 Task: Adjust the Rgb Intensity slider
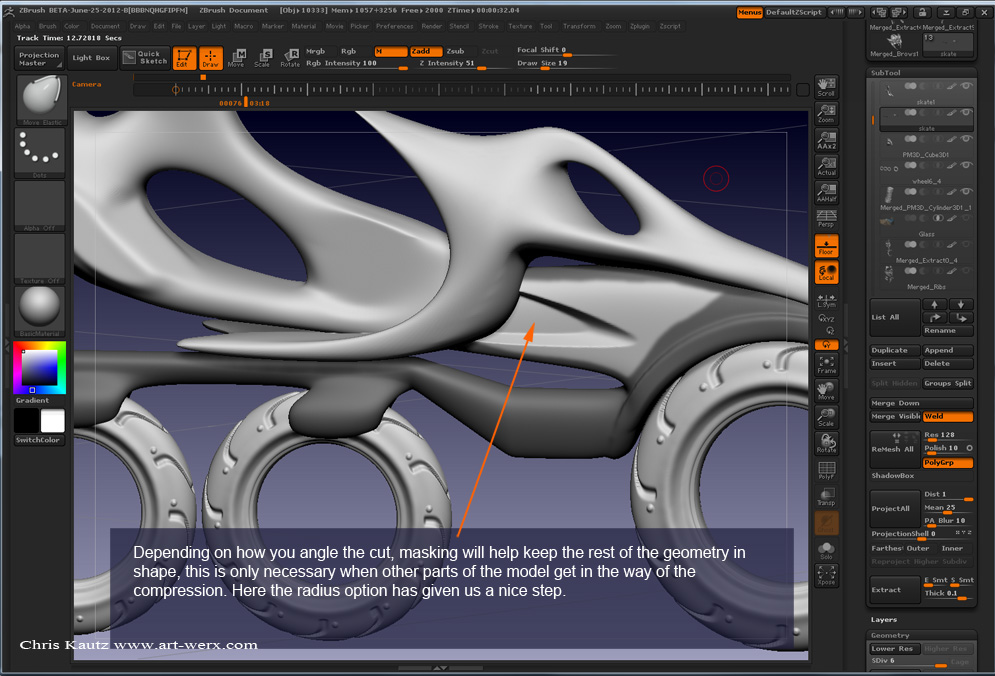[357, 63]
